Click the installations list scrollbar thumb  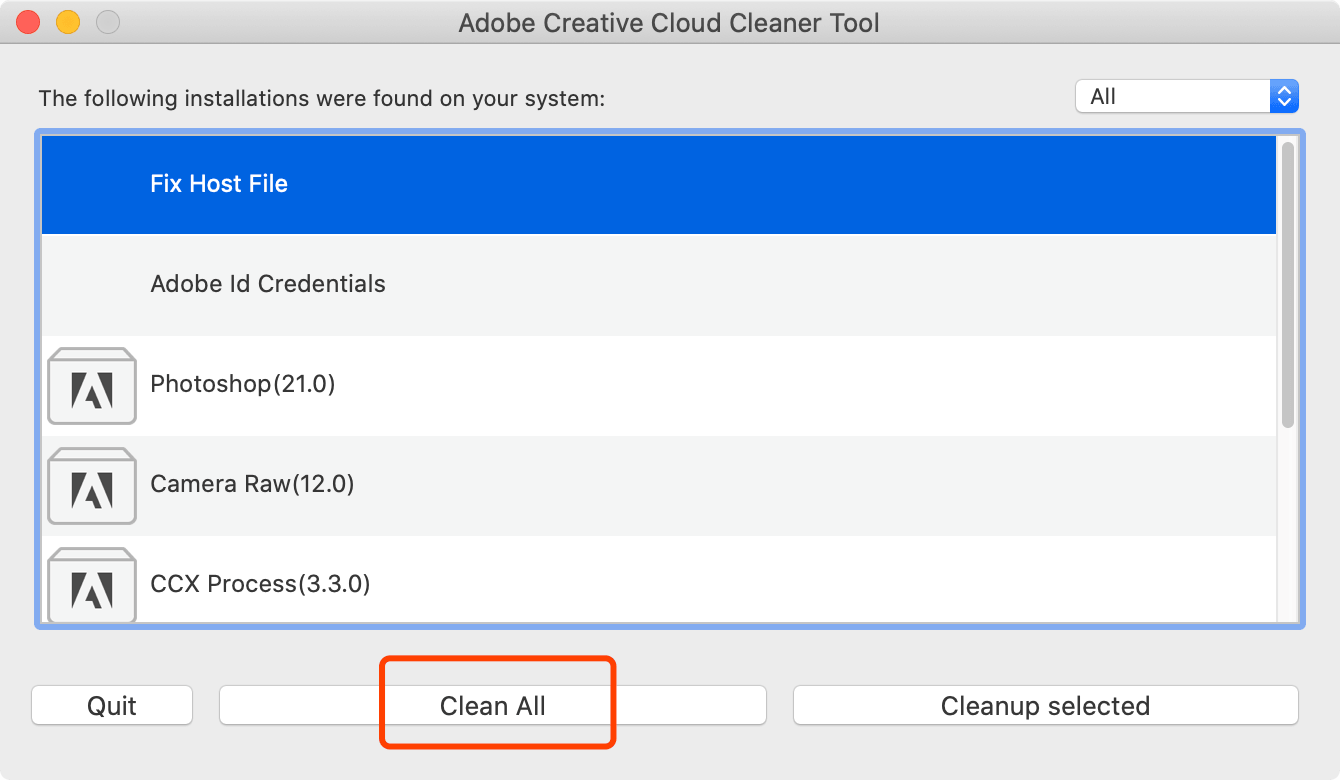click(x=1288, y=285)
